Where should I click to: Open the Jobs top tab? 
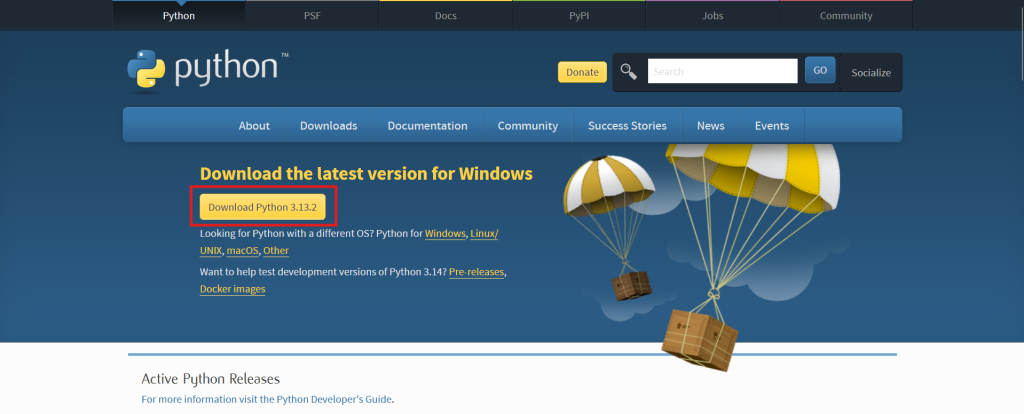[x=712, y=15]
